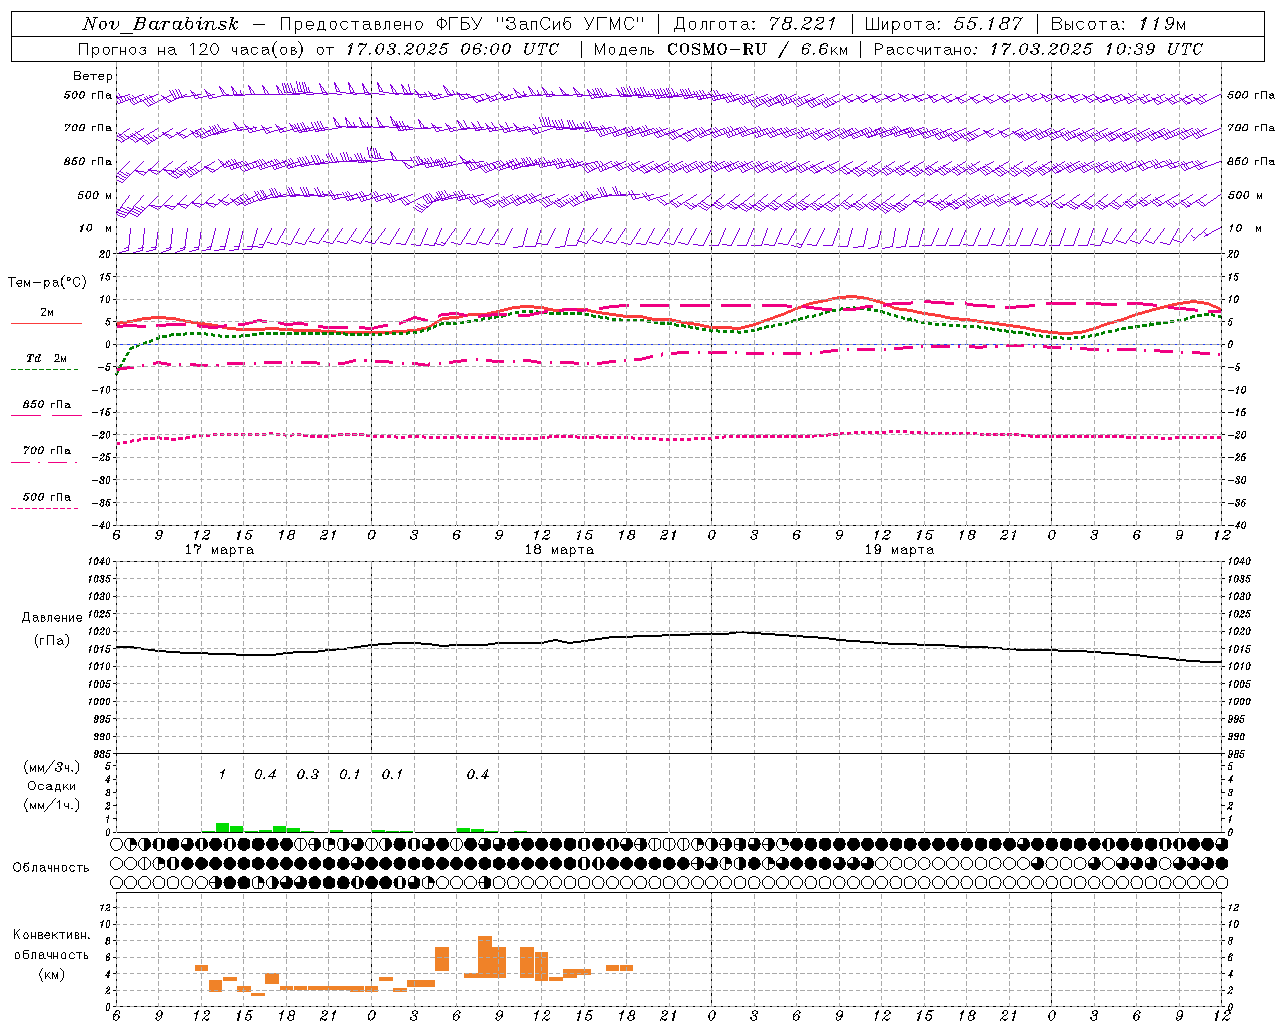Click the '17 марта' date label
1280x1024 pixels.
[x=220, y=550]
